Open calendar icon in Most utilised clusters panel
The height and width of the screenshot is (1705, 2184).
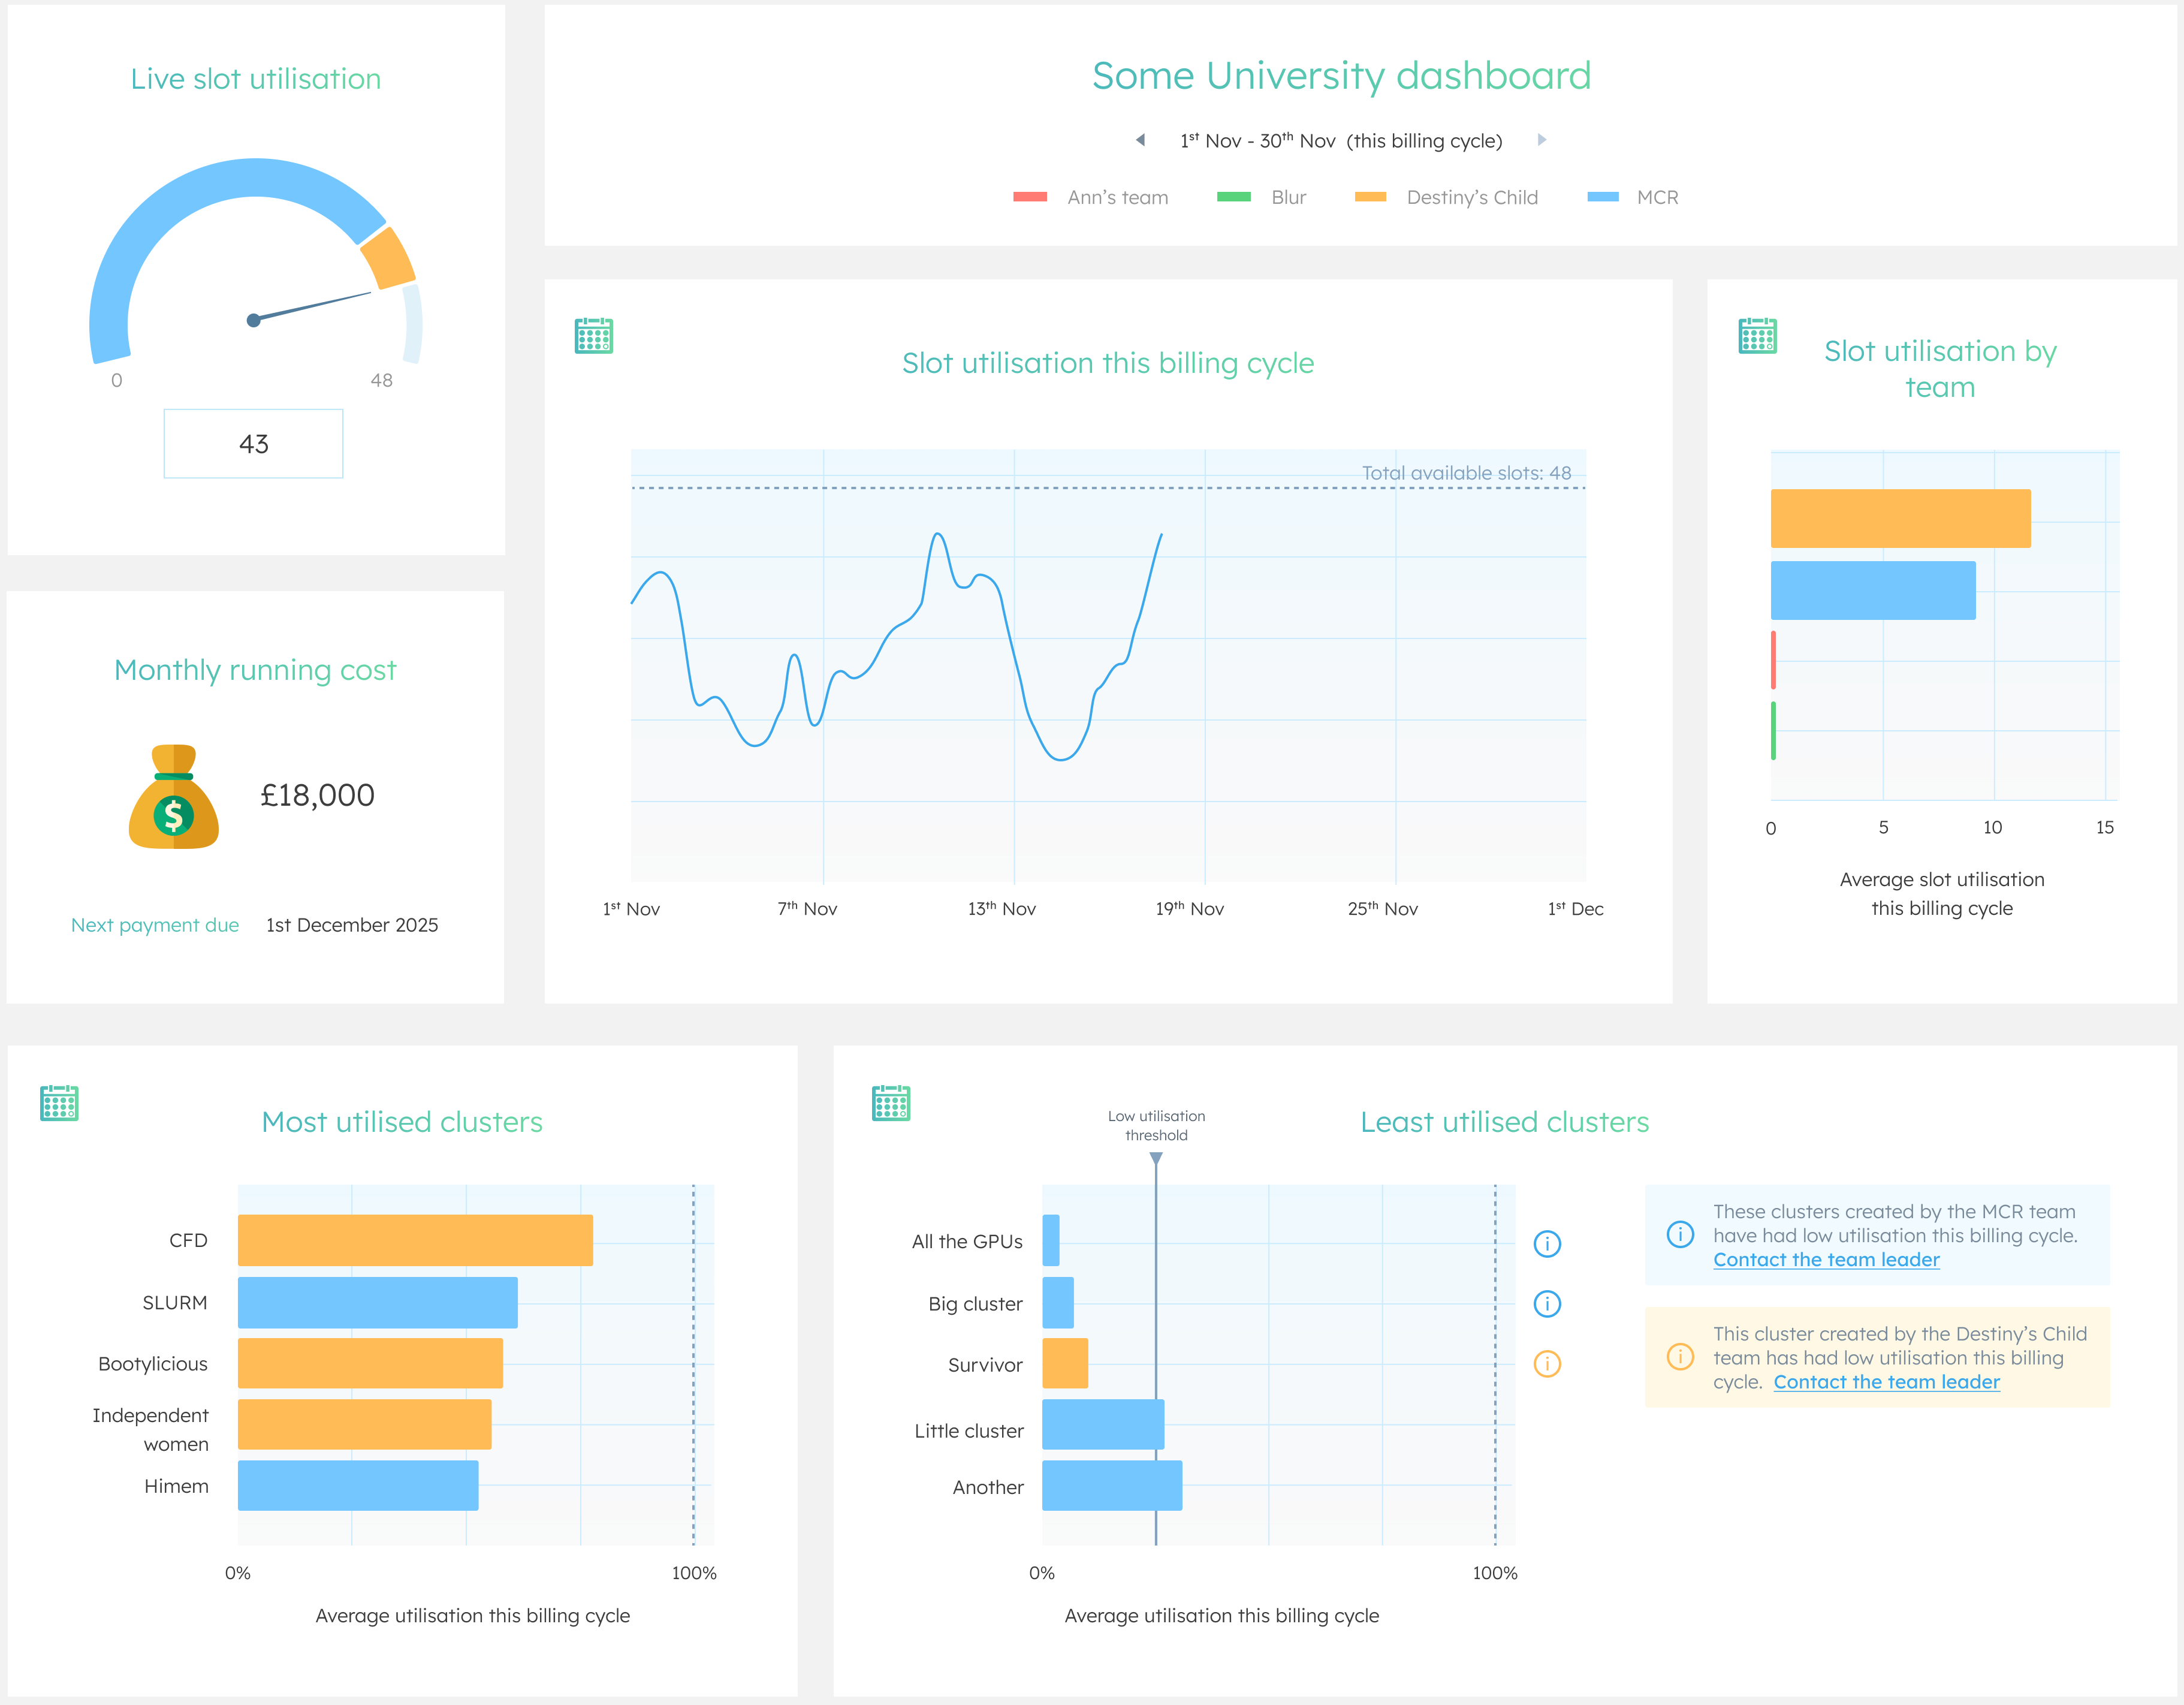coord(59,1103)
